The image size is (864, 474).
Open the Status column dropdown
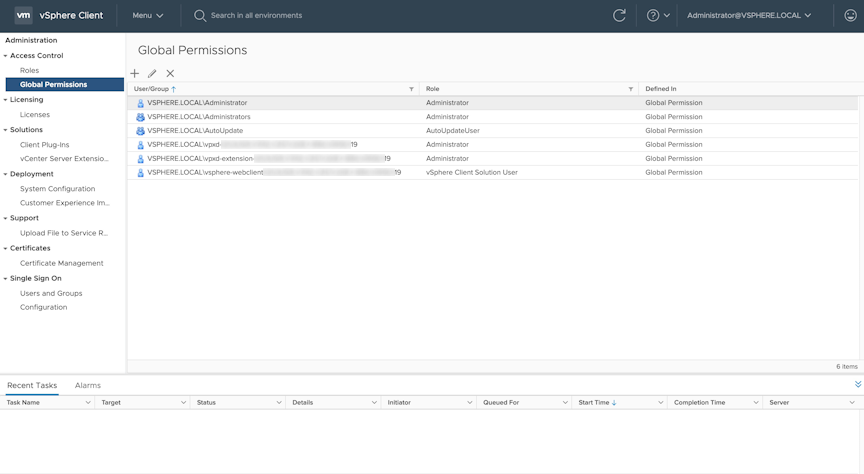279,402
